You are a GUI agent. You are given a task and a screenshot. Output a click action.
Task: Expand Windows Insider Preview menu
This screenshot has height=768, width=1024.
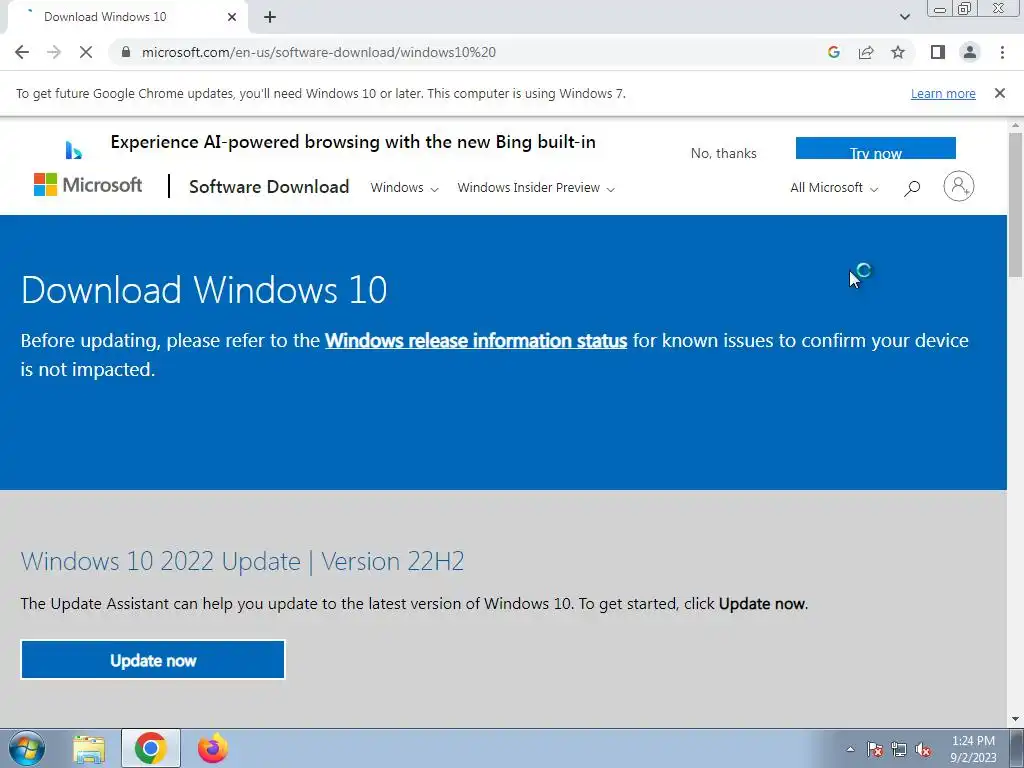[536, 187]
